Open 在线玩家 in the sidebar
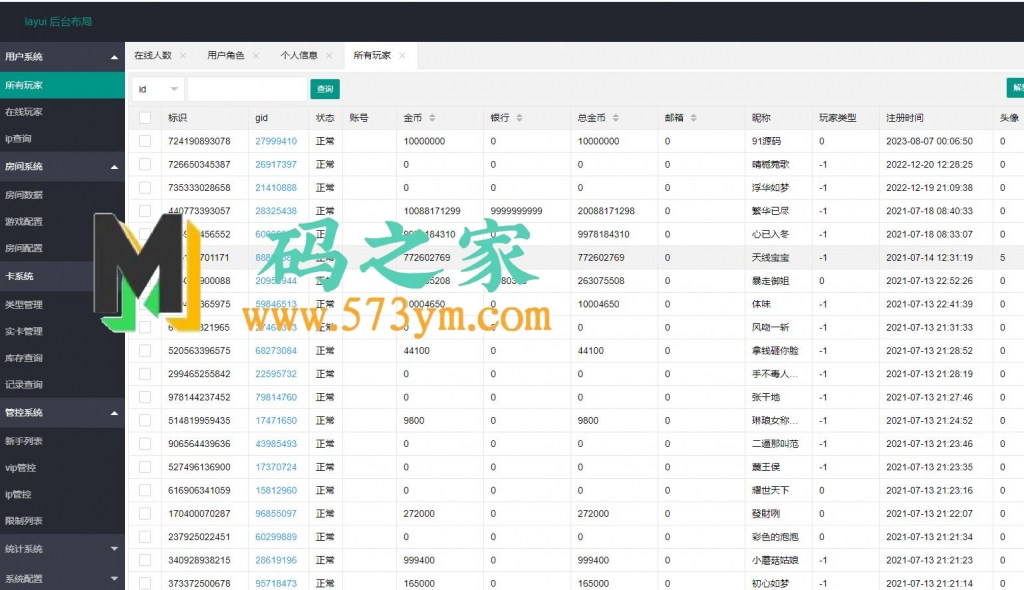The height and width of the screenshot is (590, 1024). [x=62, y=112]
